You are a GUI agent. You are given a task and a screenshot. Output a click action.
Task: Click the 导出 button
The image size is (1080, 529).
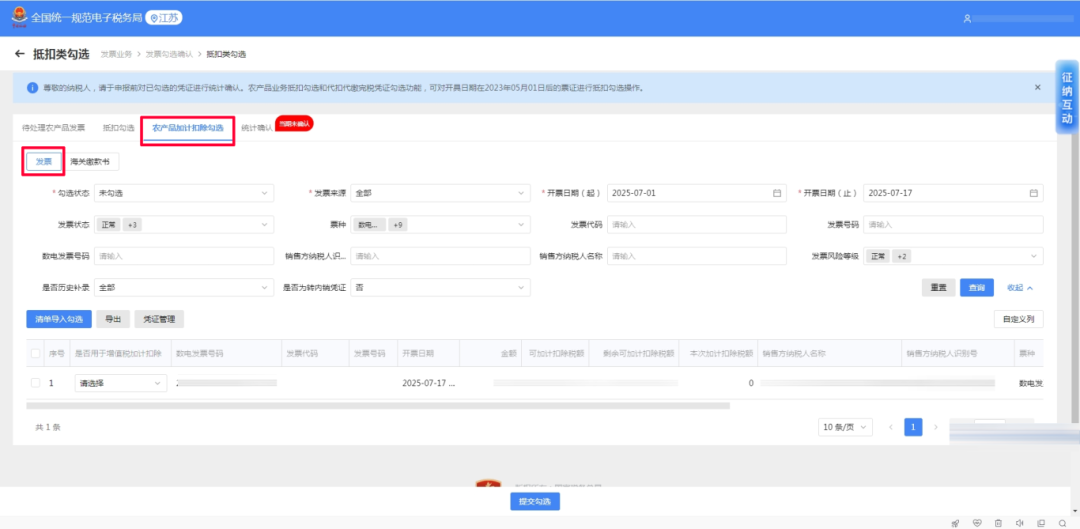click(113, 319)
